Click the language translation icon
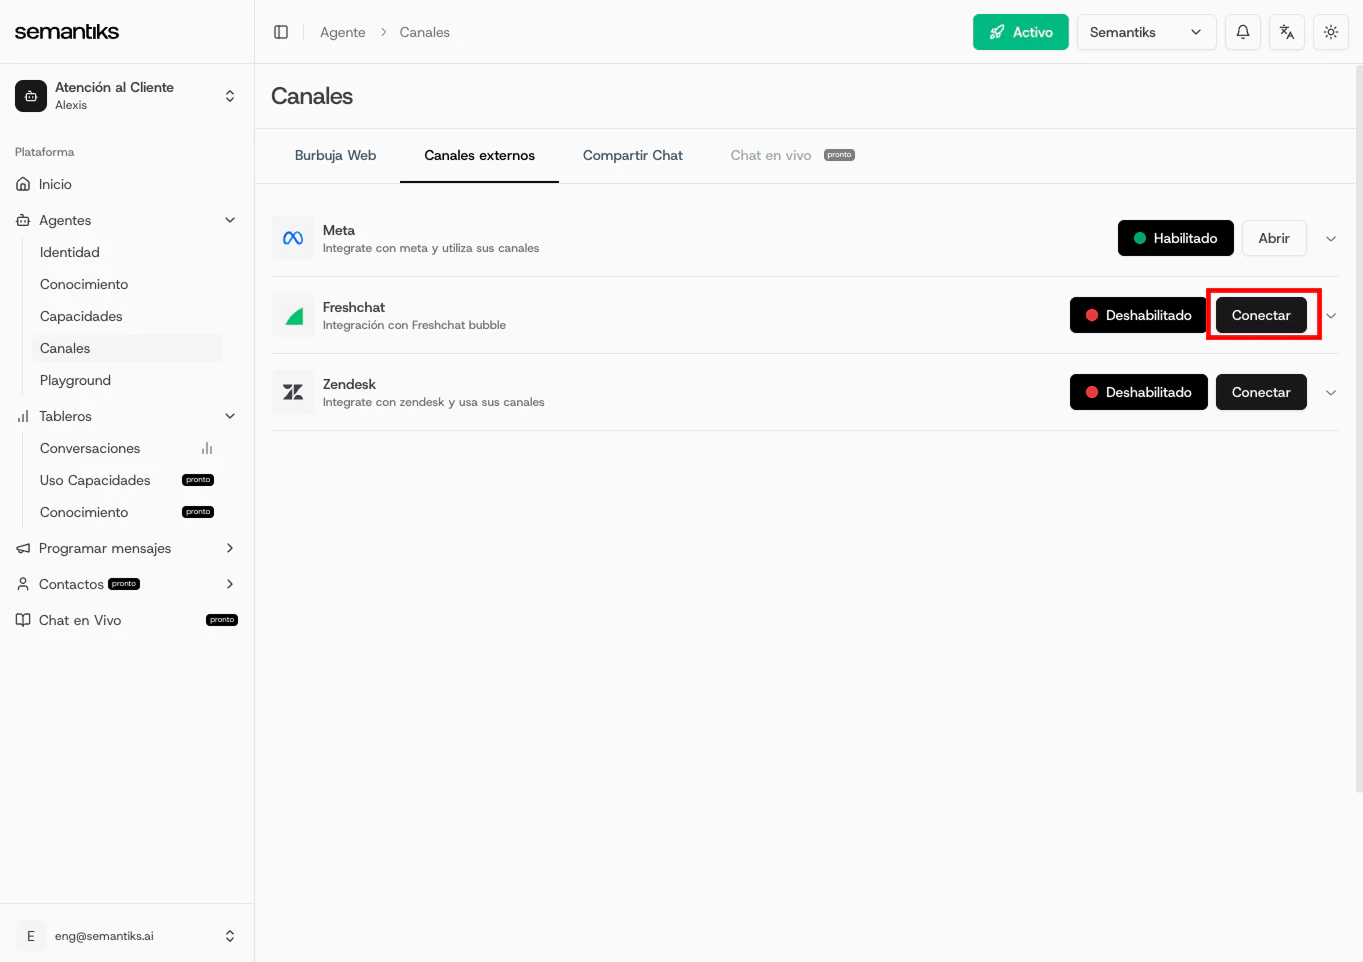The width and height of the screenshot is (1363, 962). [1286, 31]
